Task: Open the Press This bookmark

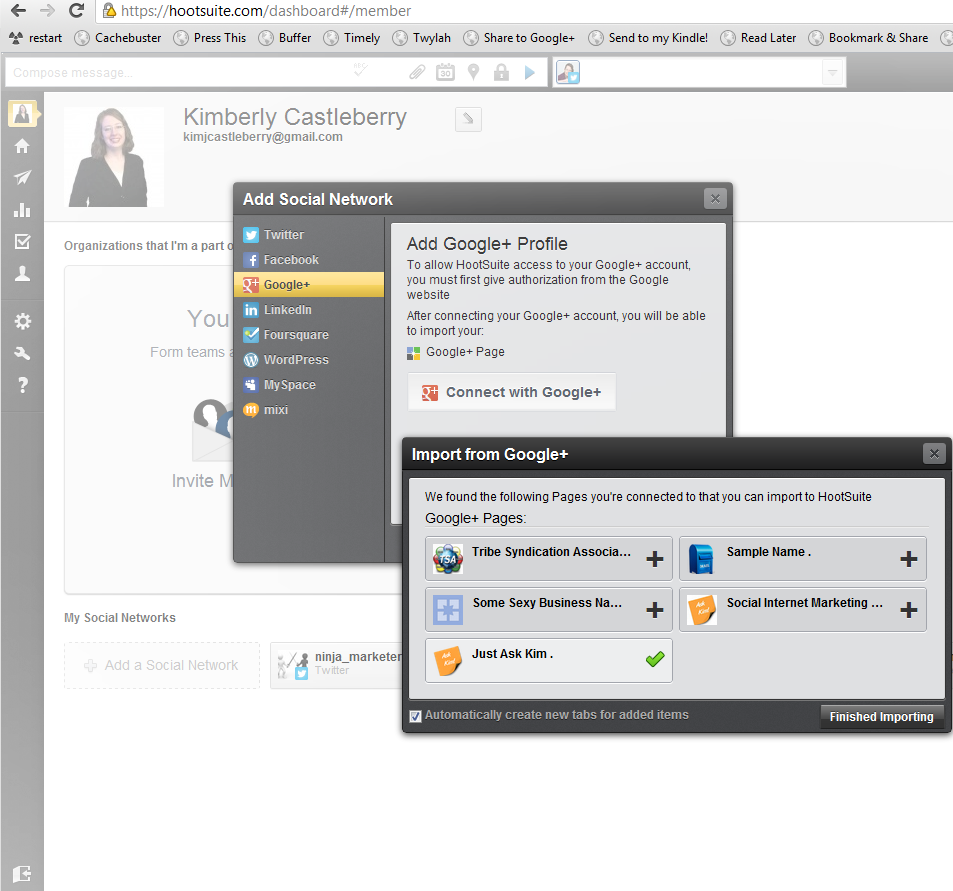Action: (210, 38)
